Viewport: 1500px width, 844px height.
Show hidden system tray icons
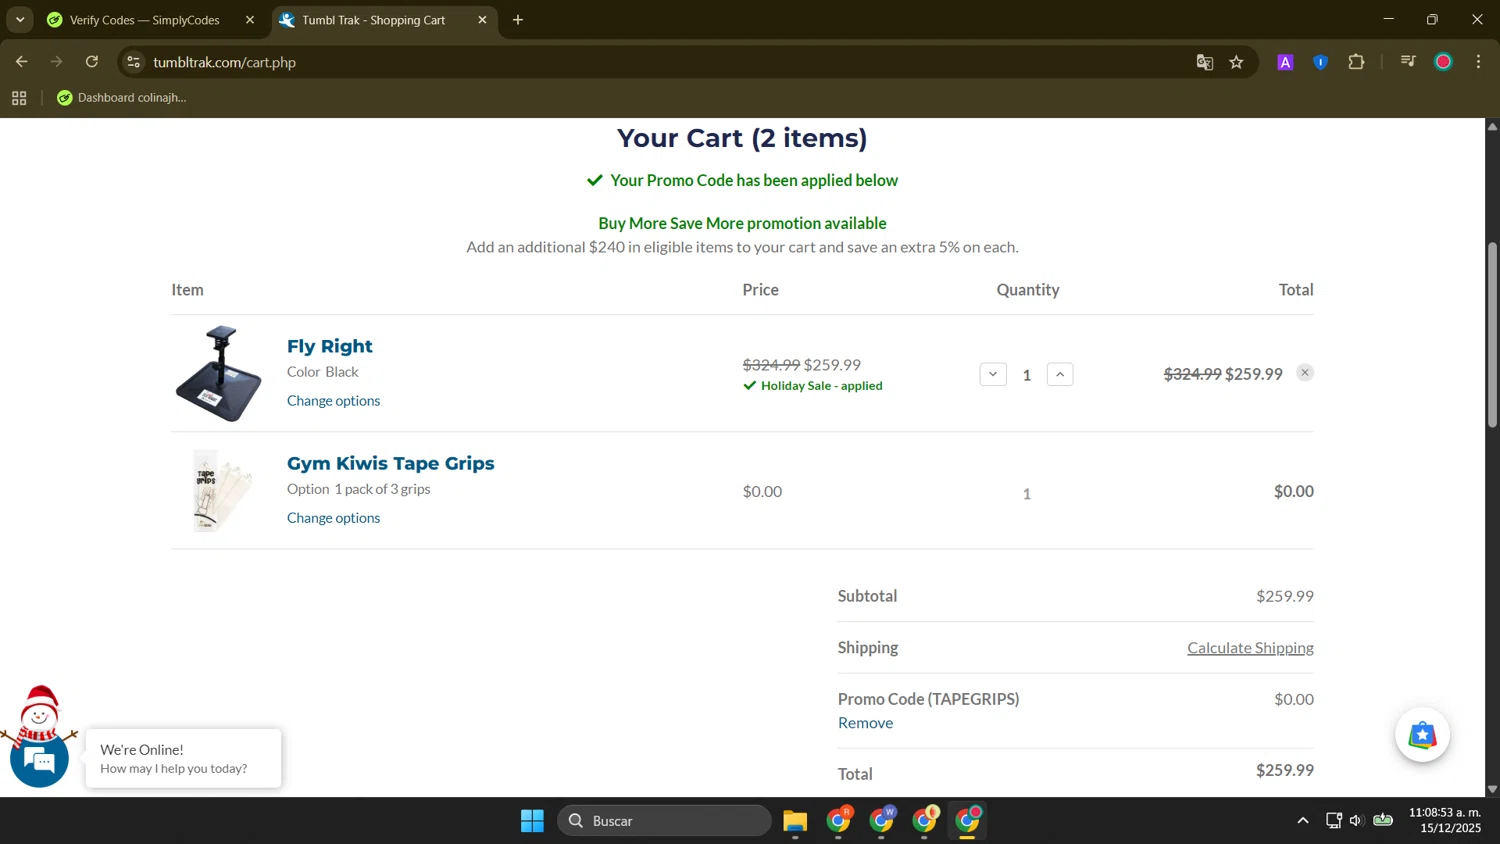(x=1302, y=821)
